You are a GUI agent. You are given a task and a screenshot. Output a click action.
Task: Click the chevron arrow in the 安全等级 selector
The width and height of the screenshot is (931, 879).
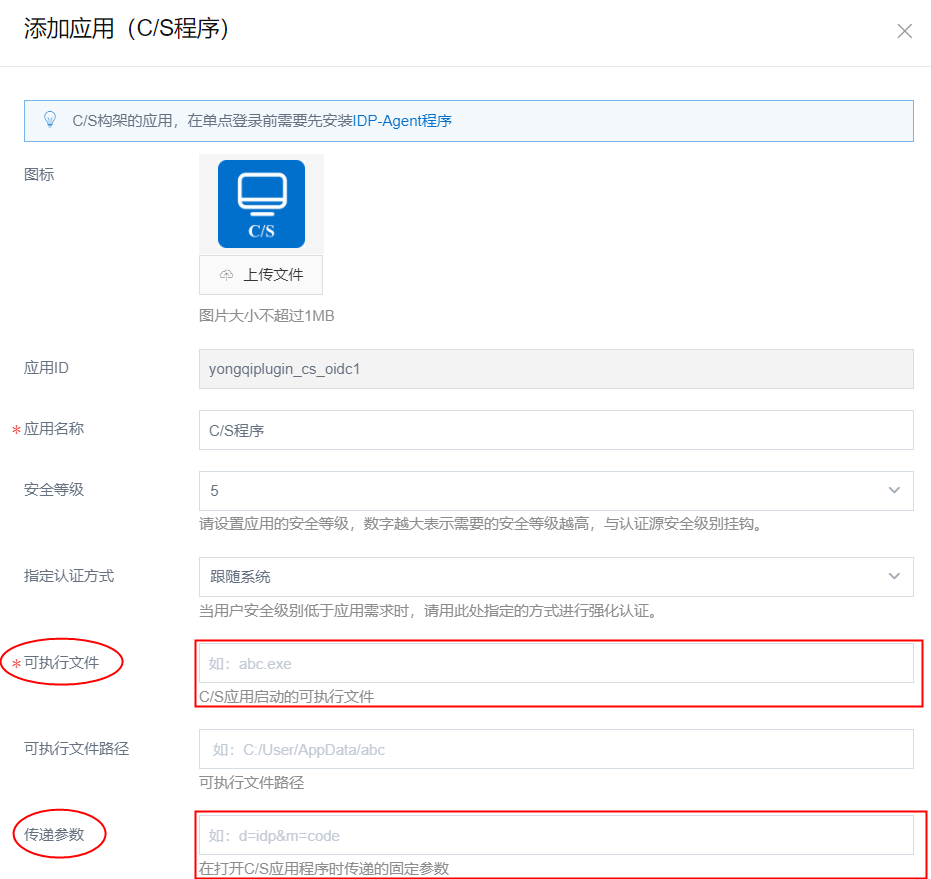(894, 491)
